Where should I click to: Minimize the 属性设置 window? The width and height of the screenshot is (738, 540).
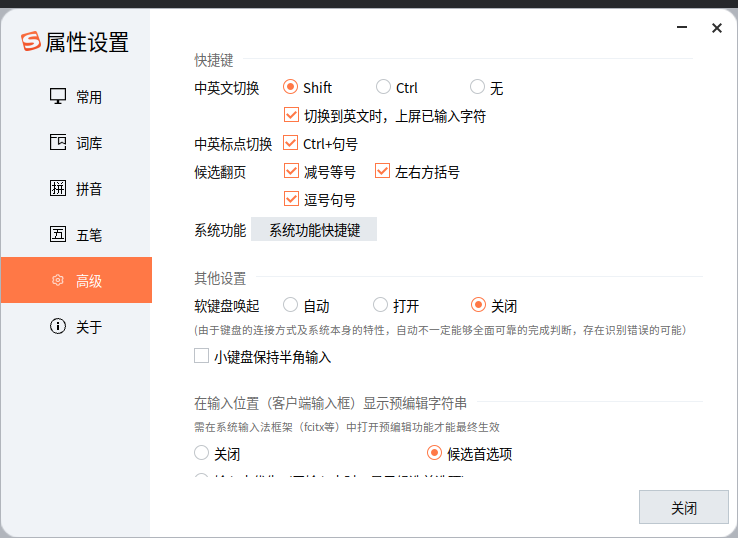click(682, 27)
